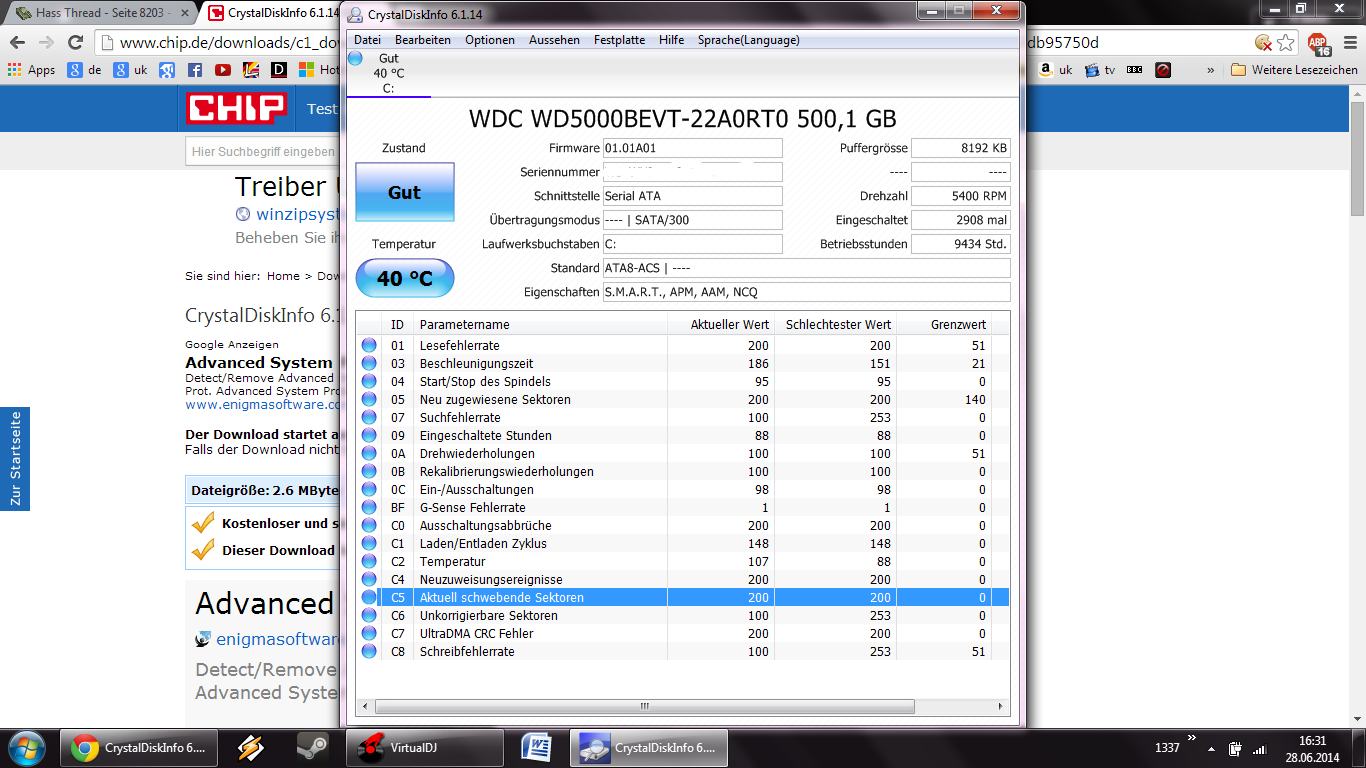The height and width of the screenshot is (768, 1366).
Task: Open the Festplatte menu
Action: (x=619, y=40)
